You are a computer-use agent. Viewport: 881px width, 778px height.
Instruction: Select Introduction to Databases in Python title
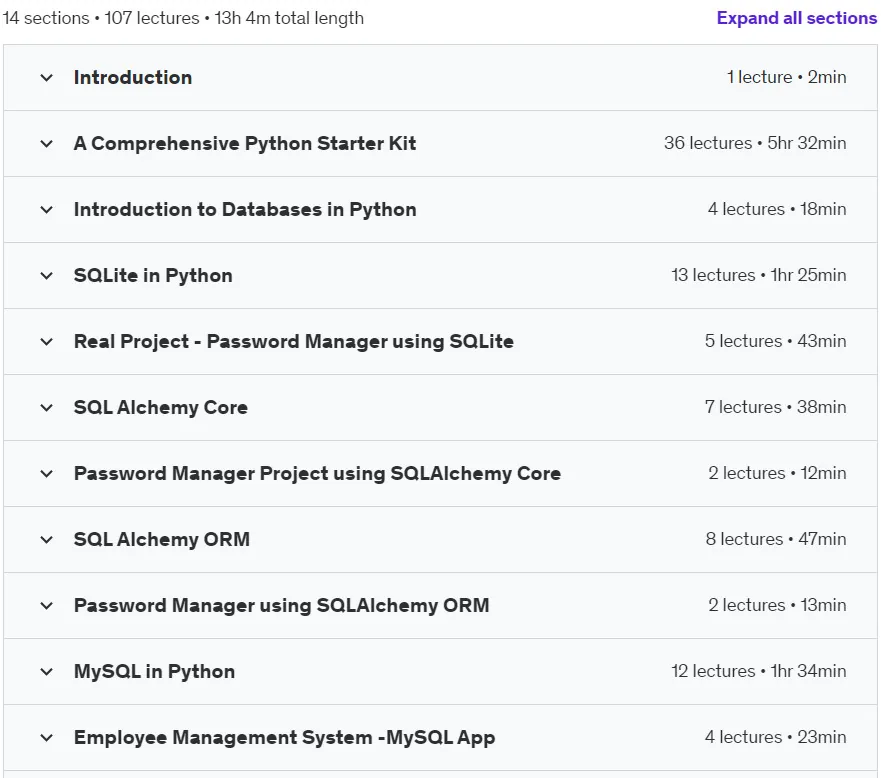[x=246, y=210]
